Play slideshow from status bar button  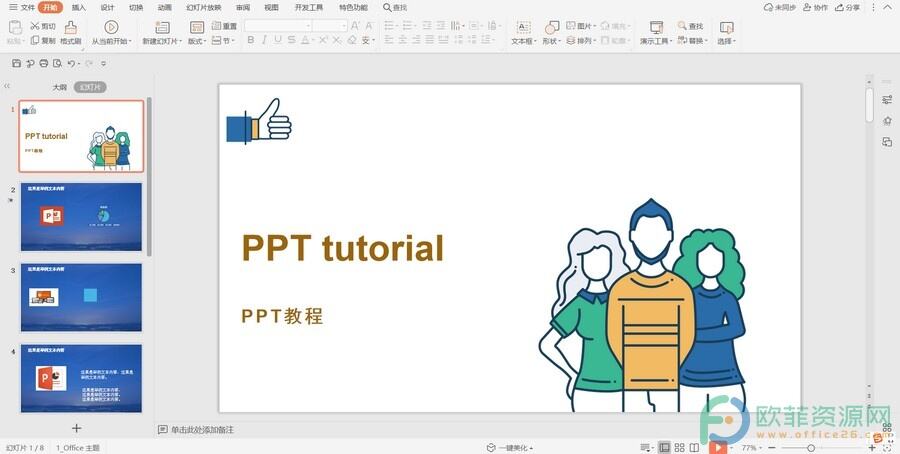(717, 448)
